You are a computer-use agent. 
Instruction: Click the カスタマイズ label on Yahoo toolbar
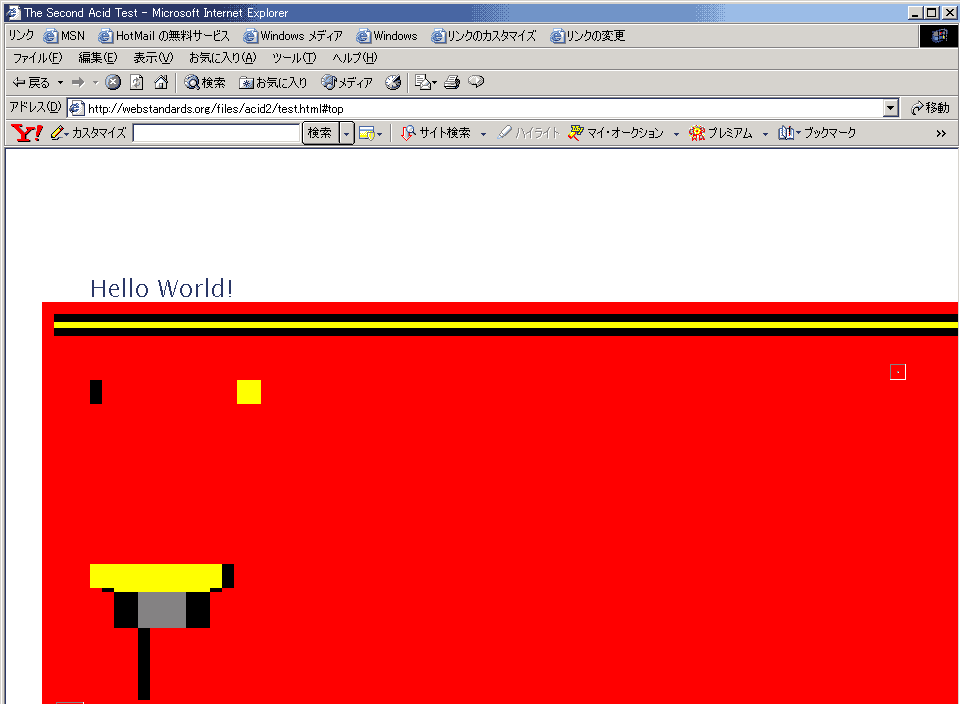(x=99, y=133)
